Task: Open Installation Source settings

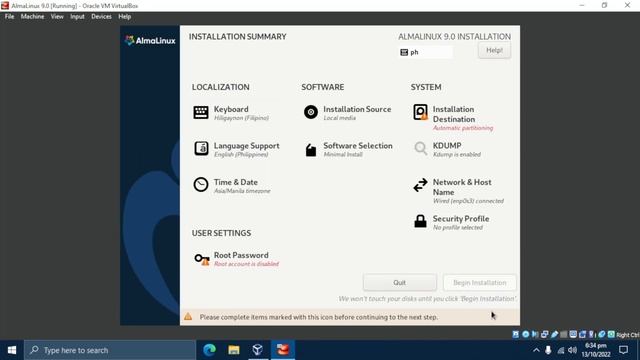Action: click(347, 113)
